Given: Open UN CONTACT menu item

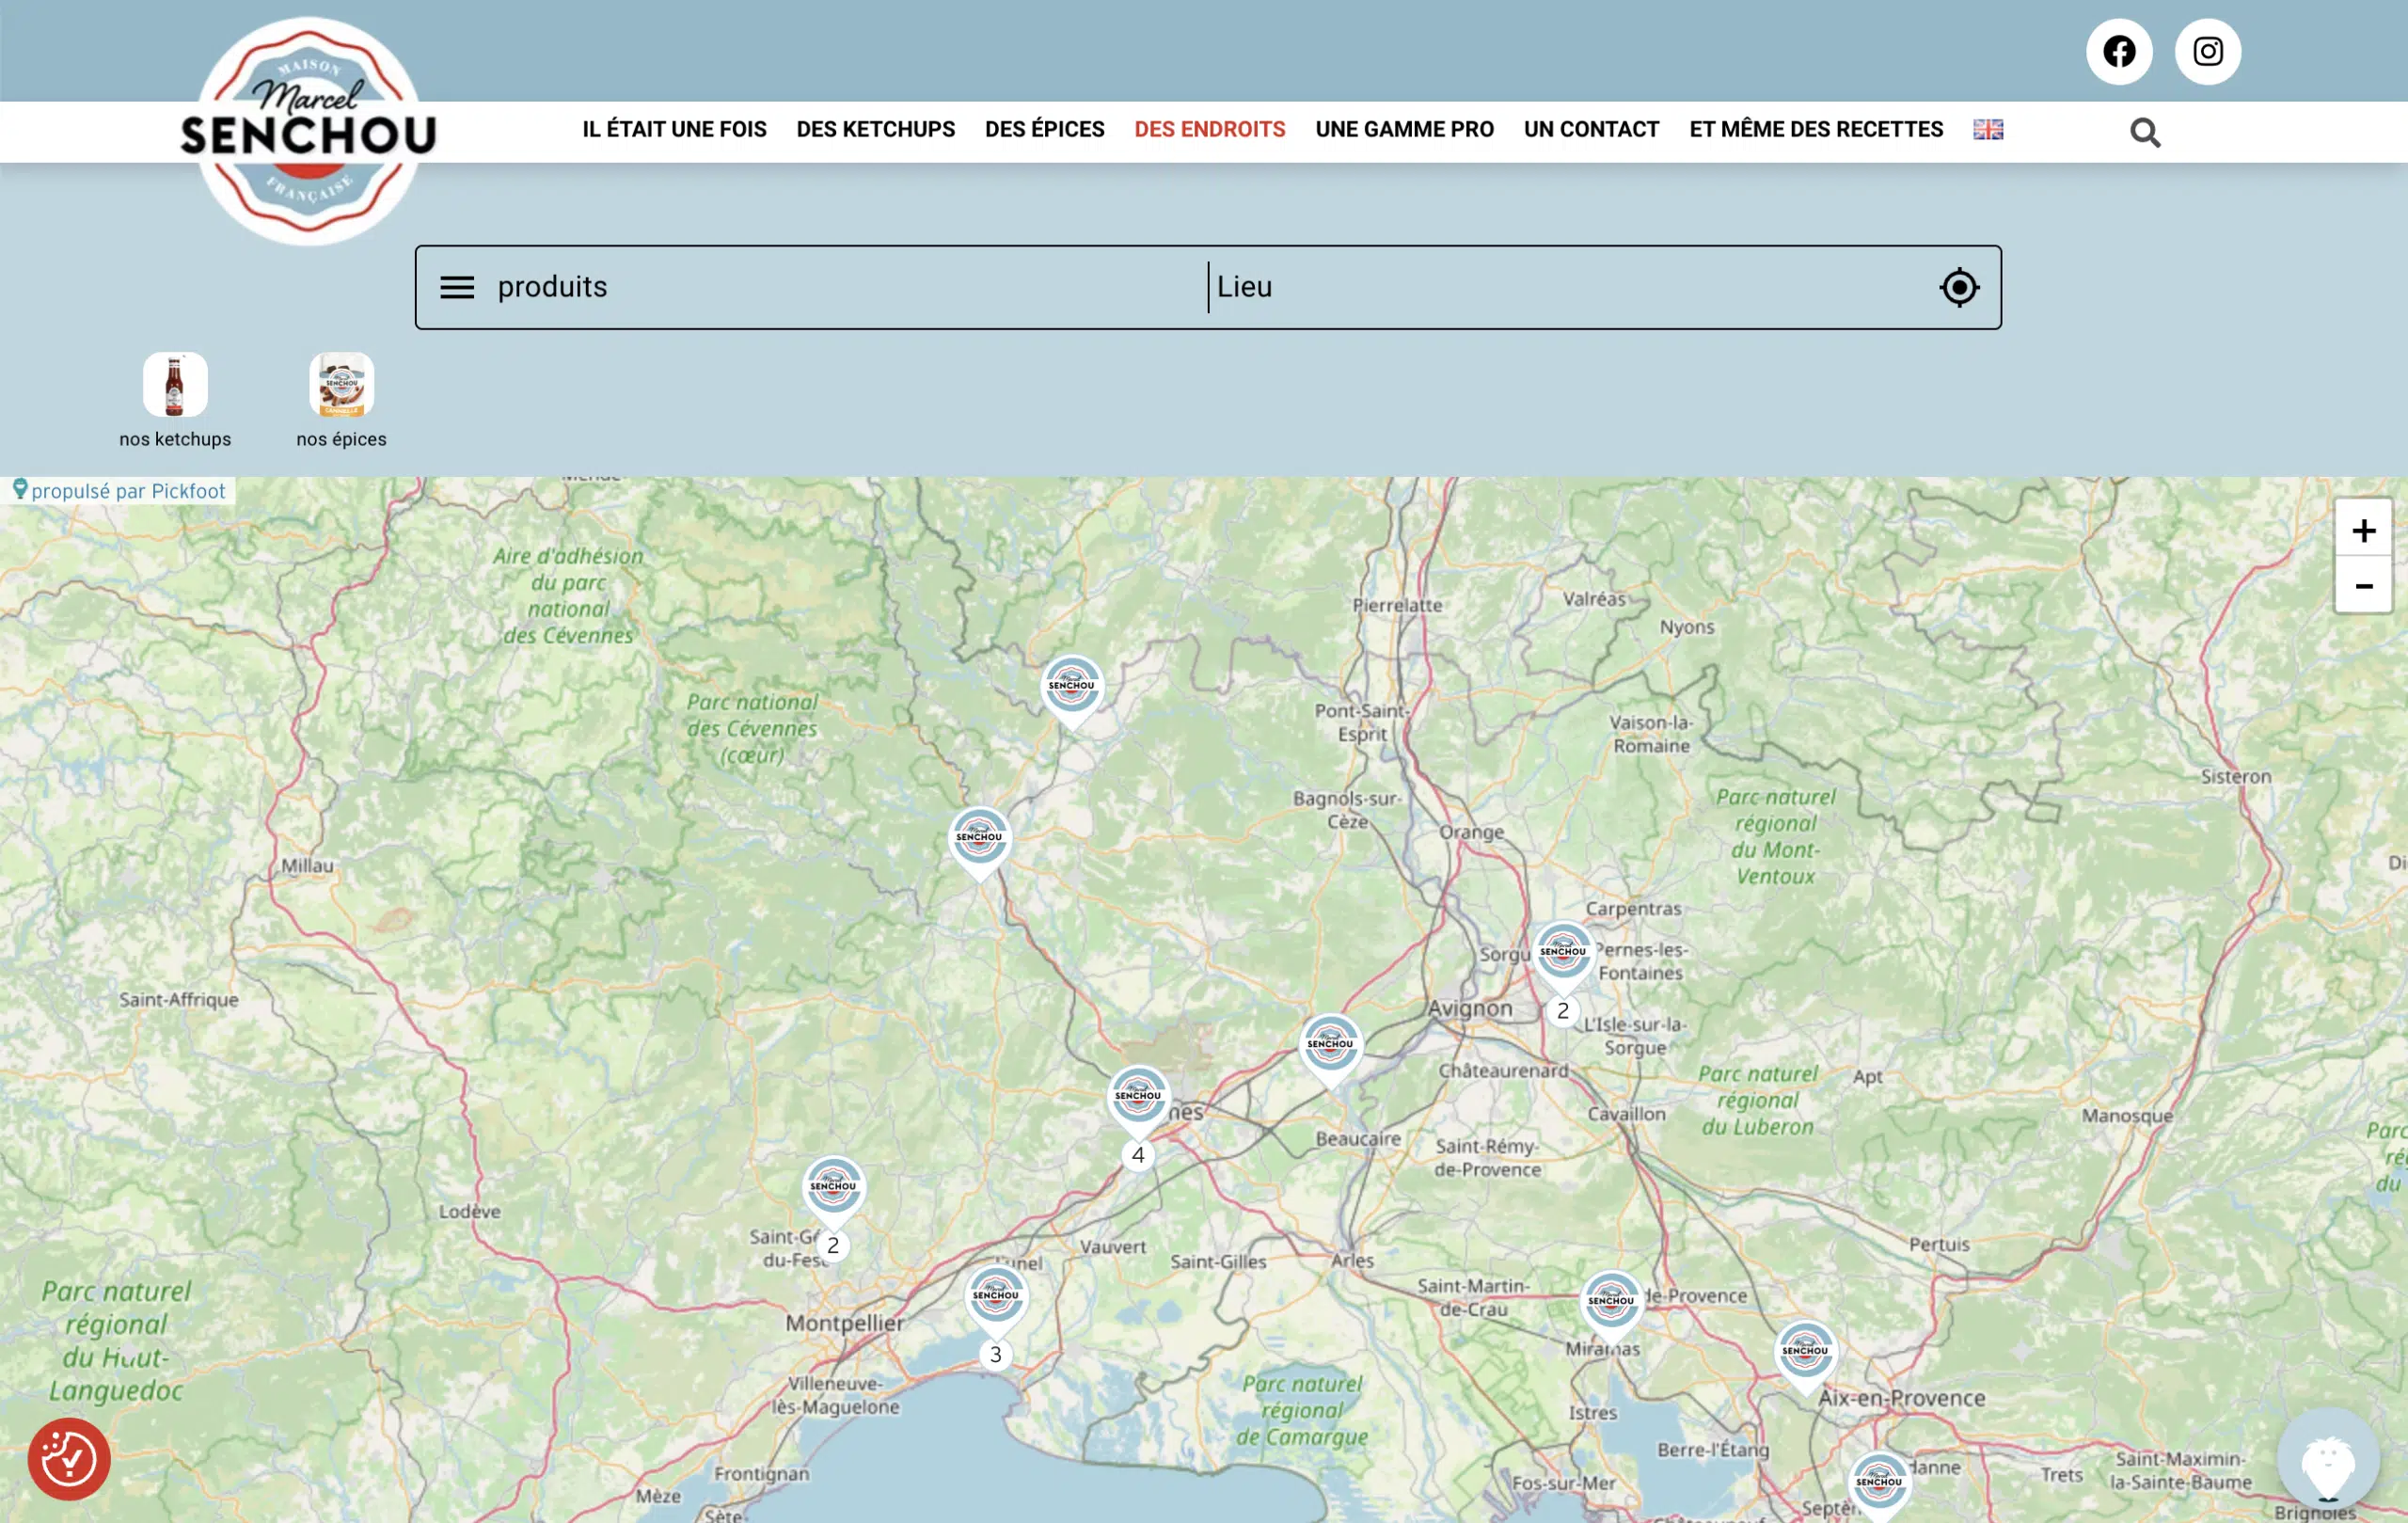Looking at the screenshot, I should click(x=1591, y=129).
